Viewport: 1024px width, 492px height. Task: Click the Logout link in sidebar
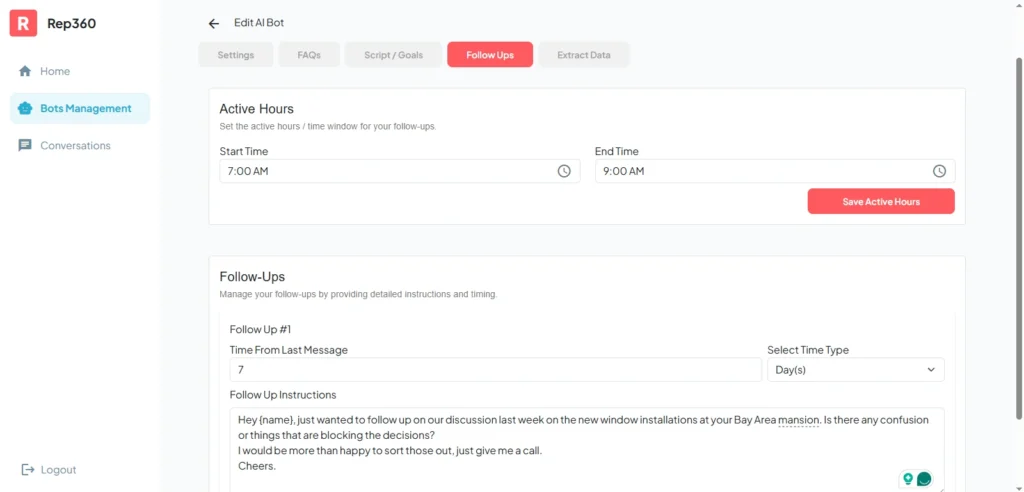tap(58, 470)
